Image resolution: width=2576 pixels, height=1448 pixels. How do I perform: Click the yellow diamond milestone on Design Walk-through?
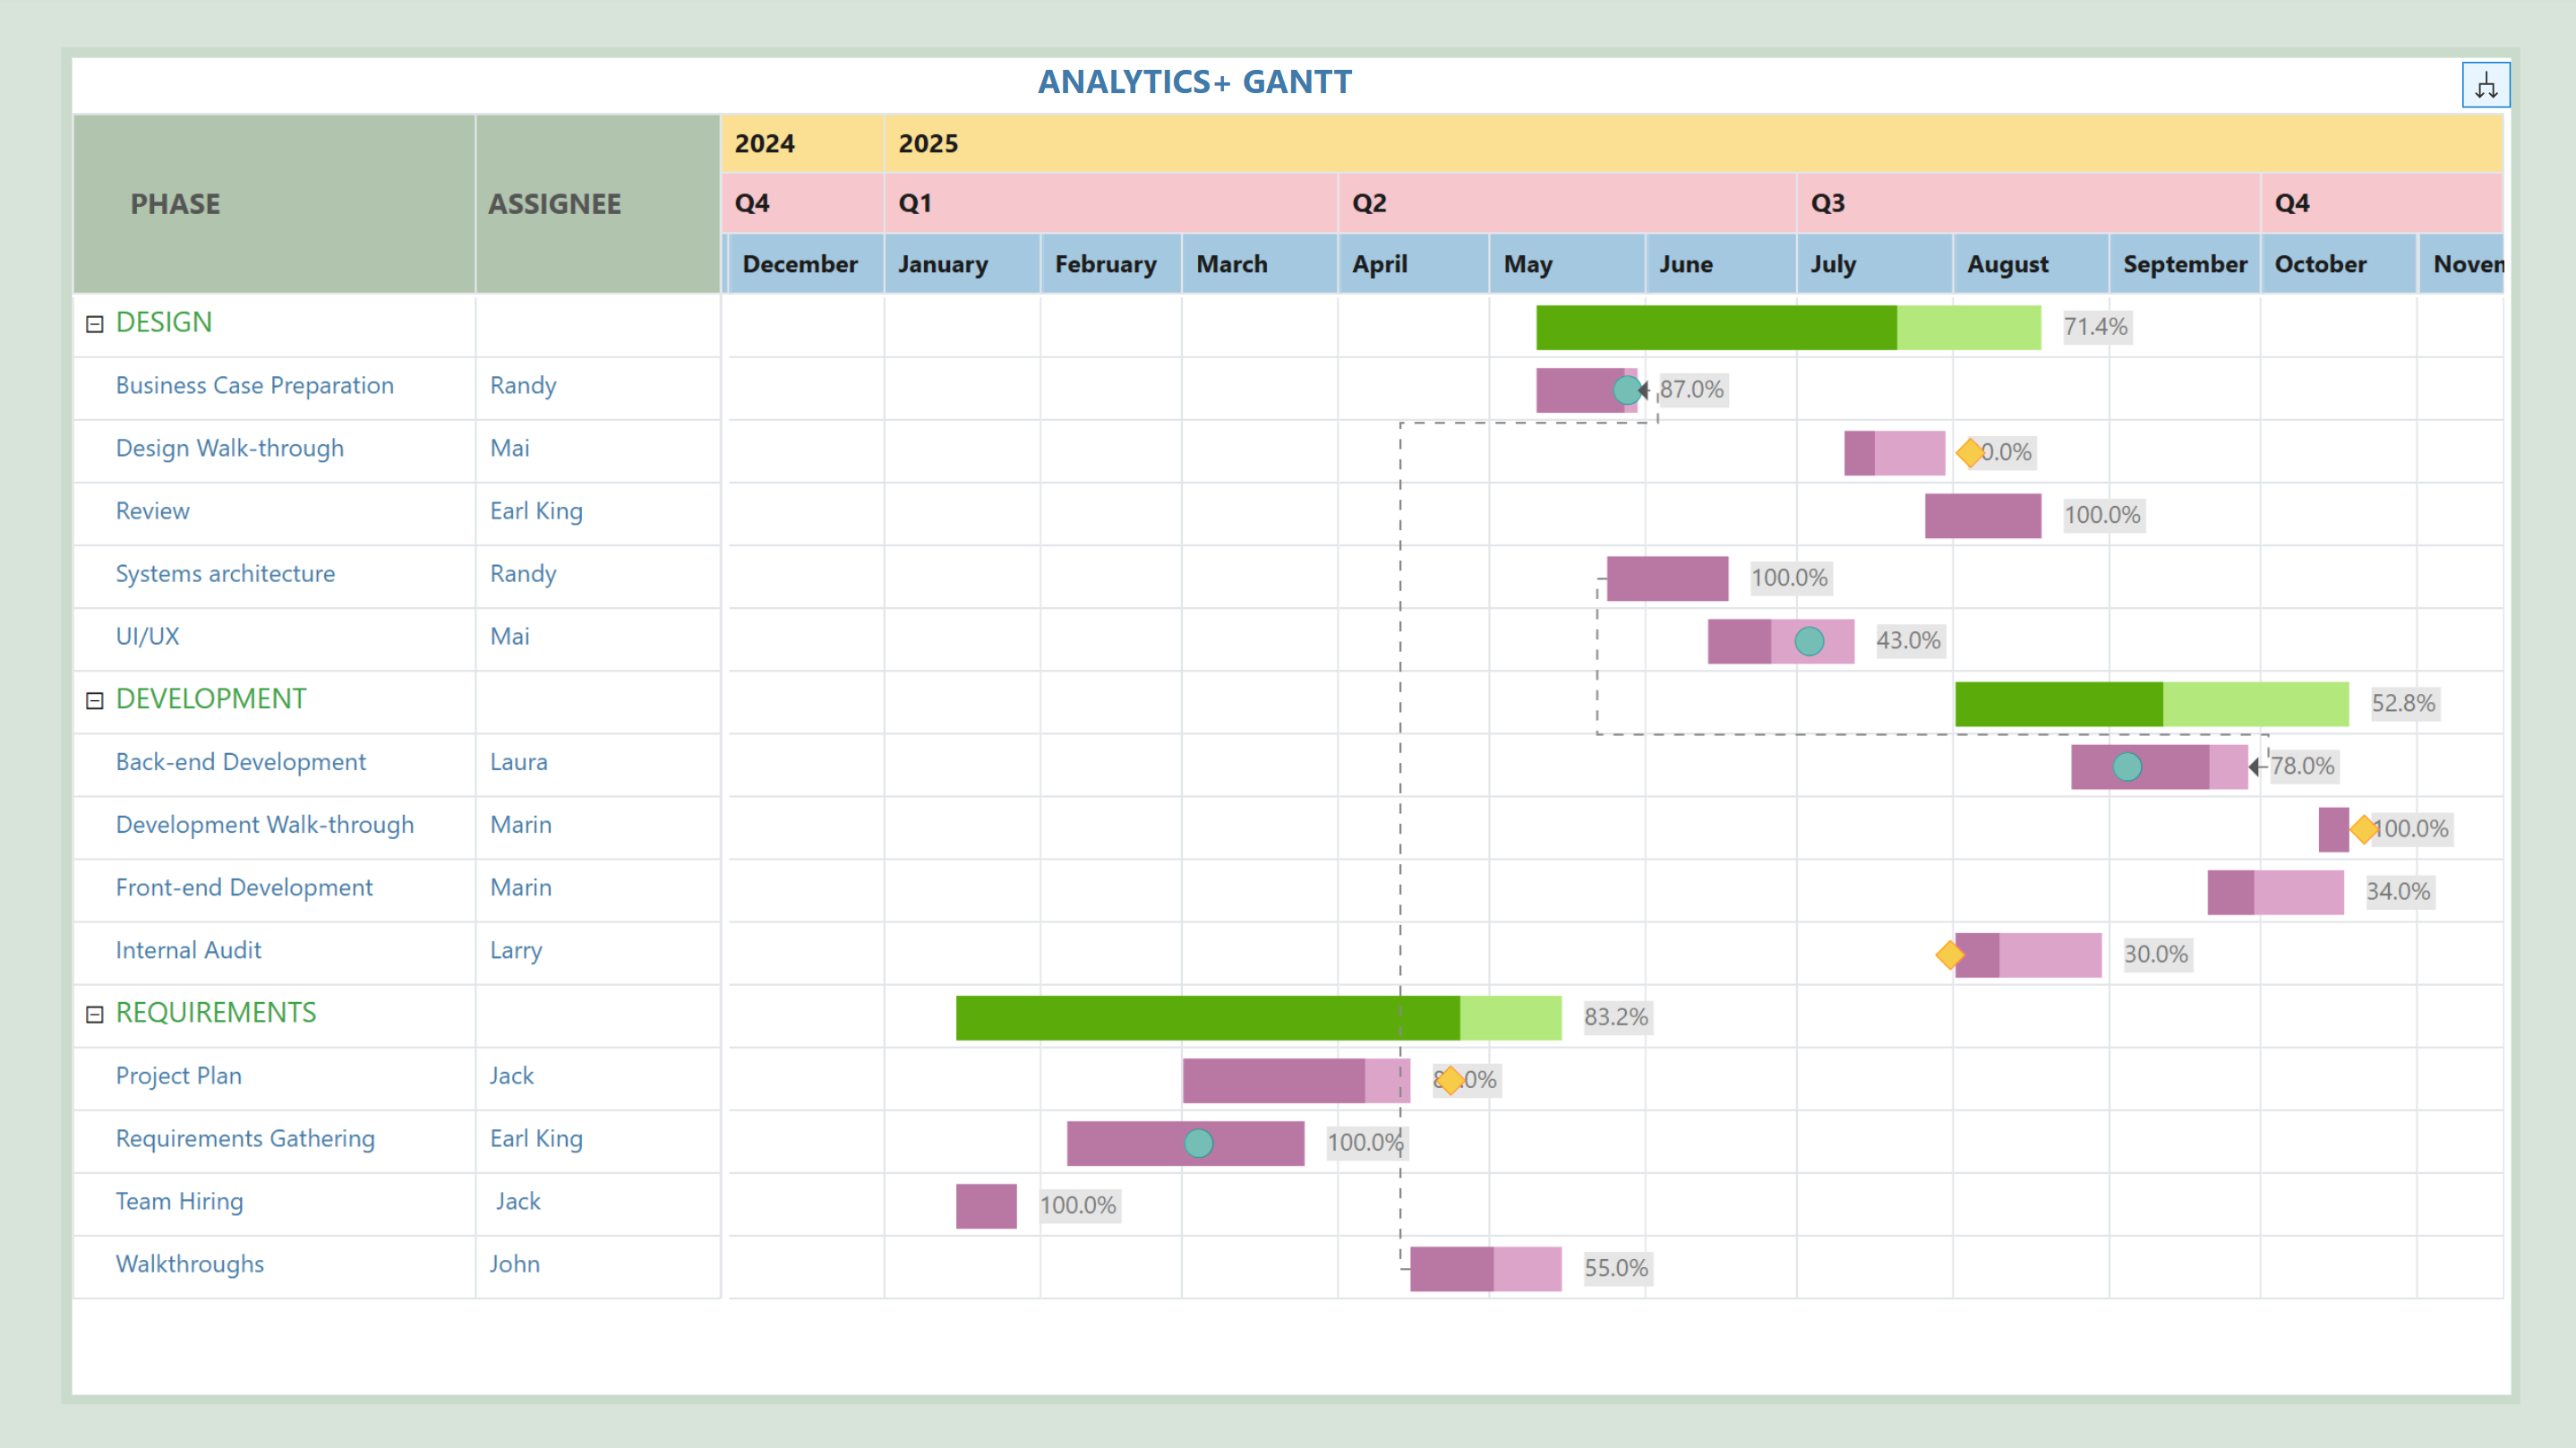(1970, 453)
